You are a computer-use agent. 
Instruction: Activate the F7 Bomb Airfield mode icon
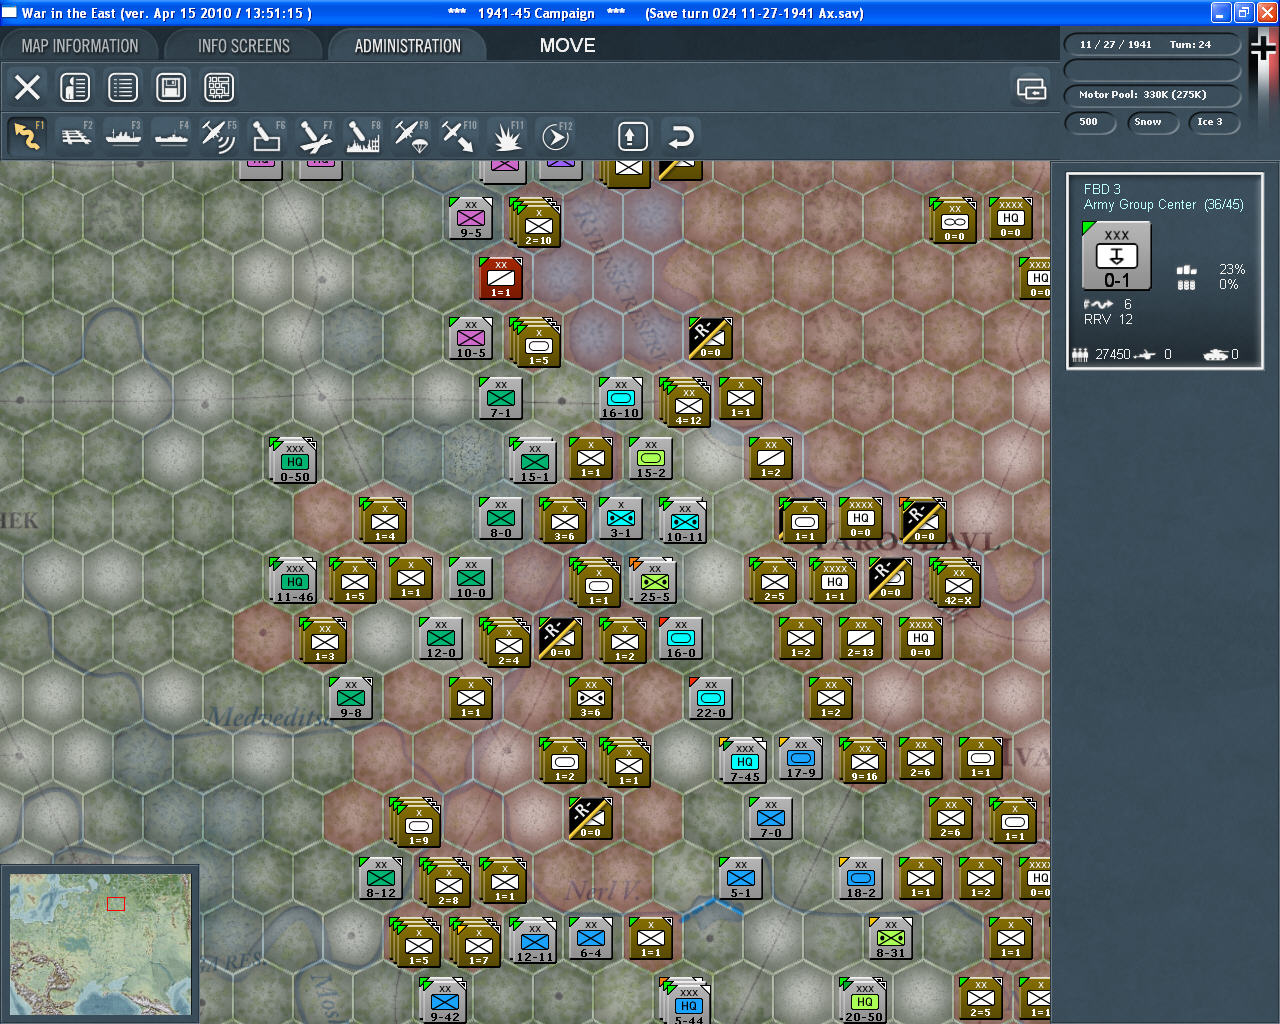(315, 136)
